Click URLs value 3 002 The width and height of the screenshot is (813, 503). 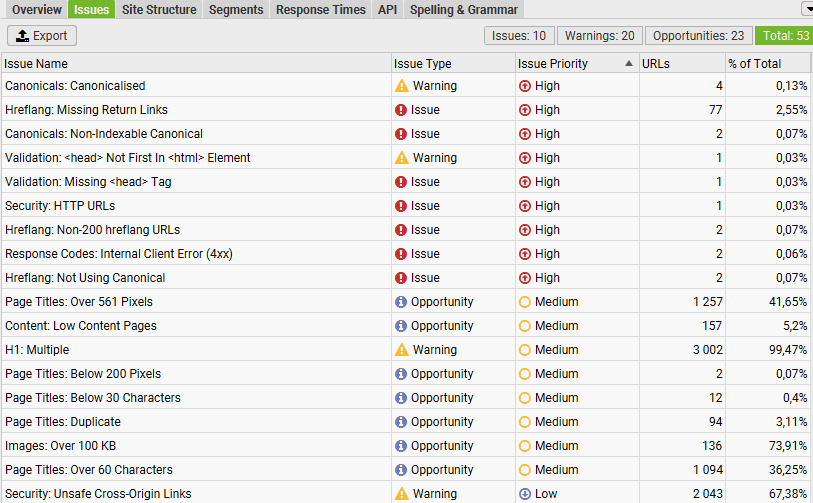708,350
